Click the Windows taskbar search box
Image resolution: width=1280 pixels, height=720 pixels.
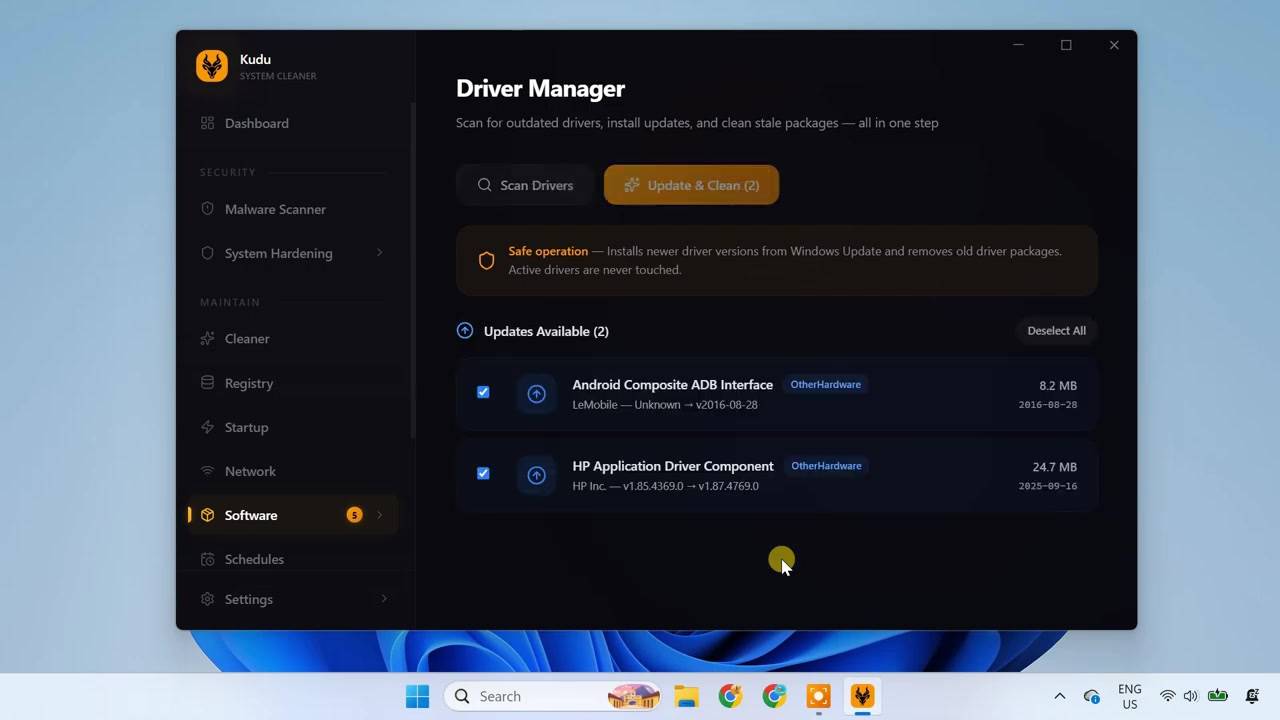pos(553,696)
